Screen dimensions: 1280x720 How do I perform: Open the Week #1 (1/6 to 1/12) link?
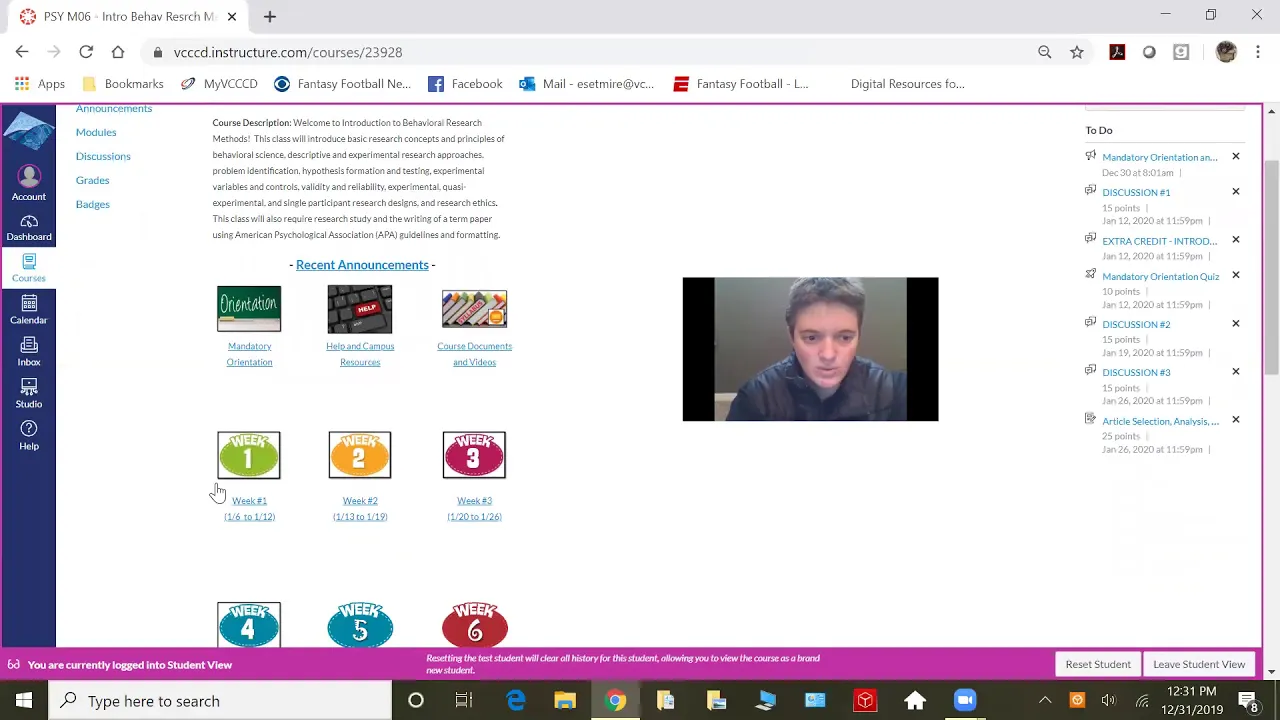pyautogui.click(x=249, y=508)
